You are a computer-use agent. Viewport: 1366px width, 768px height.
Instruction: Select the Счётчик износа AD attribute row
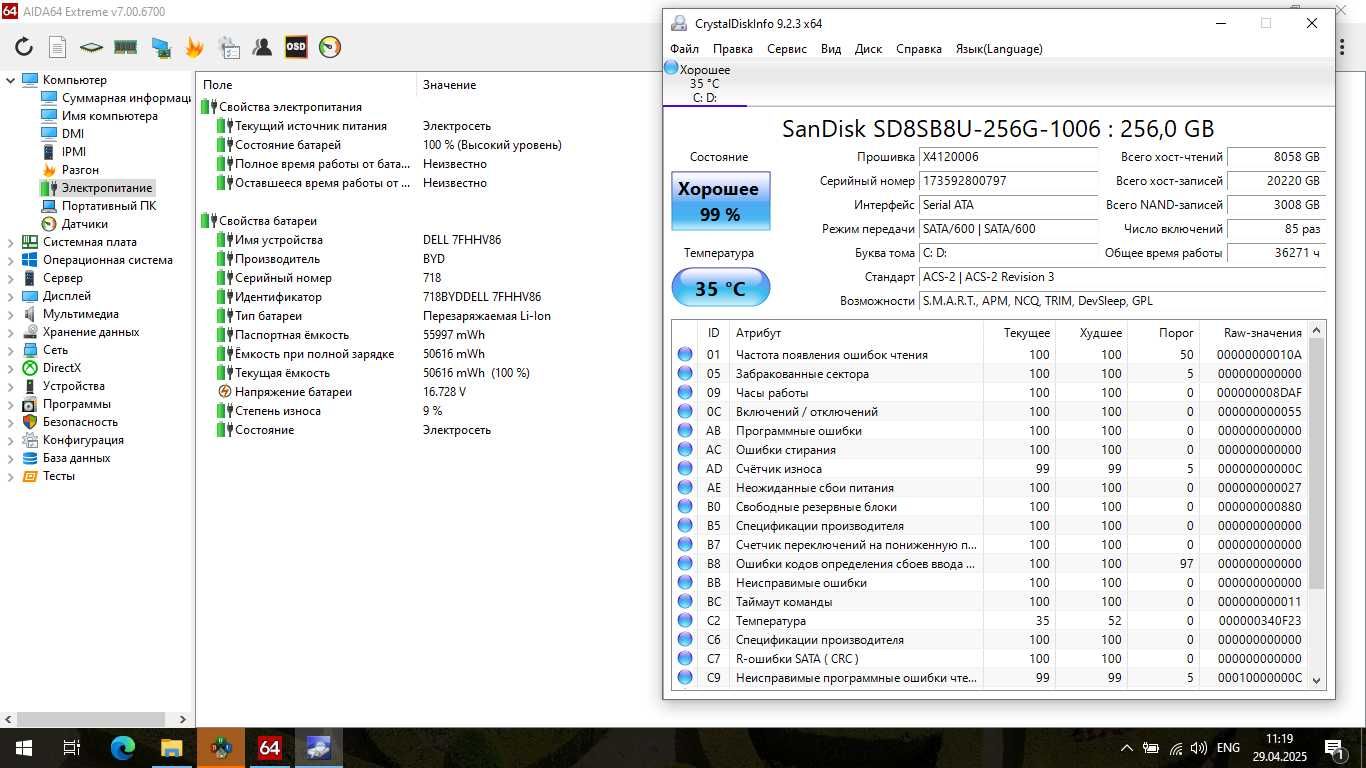(x=990, y=469)
